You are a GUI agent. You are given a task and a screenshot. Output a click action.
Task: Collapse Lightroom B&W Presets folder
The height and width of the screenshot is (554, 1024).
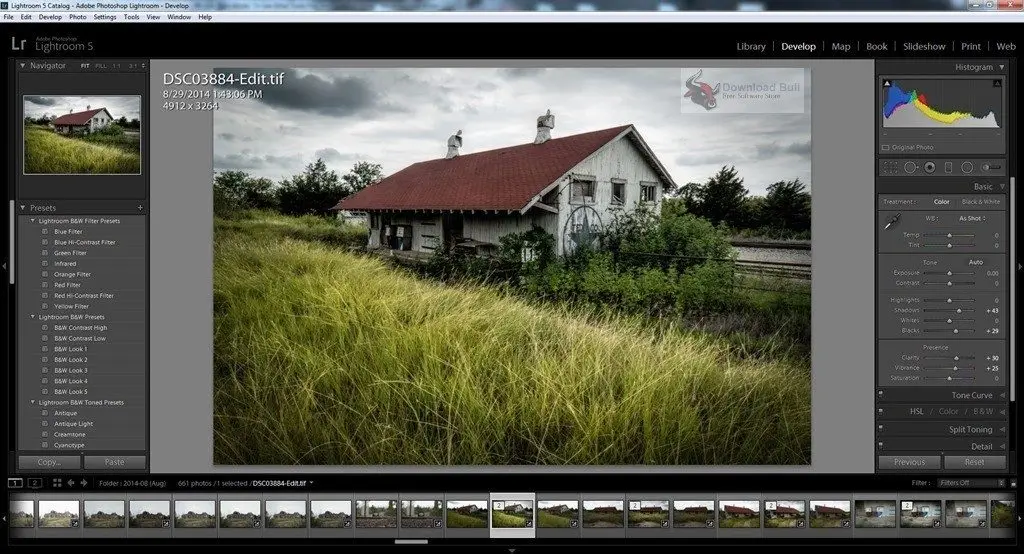click(33, 317)
